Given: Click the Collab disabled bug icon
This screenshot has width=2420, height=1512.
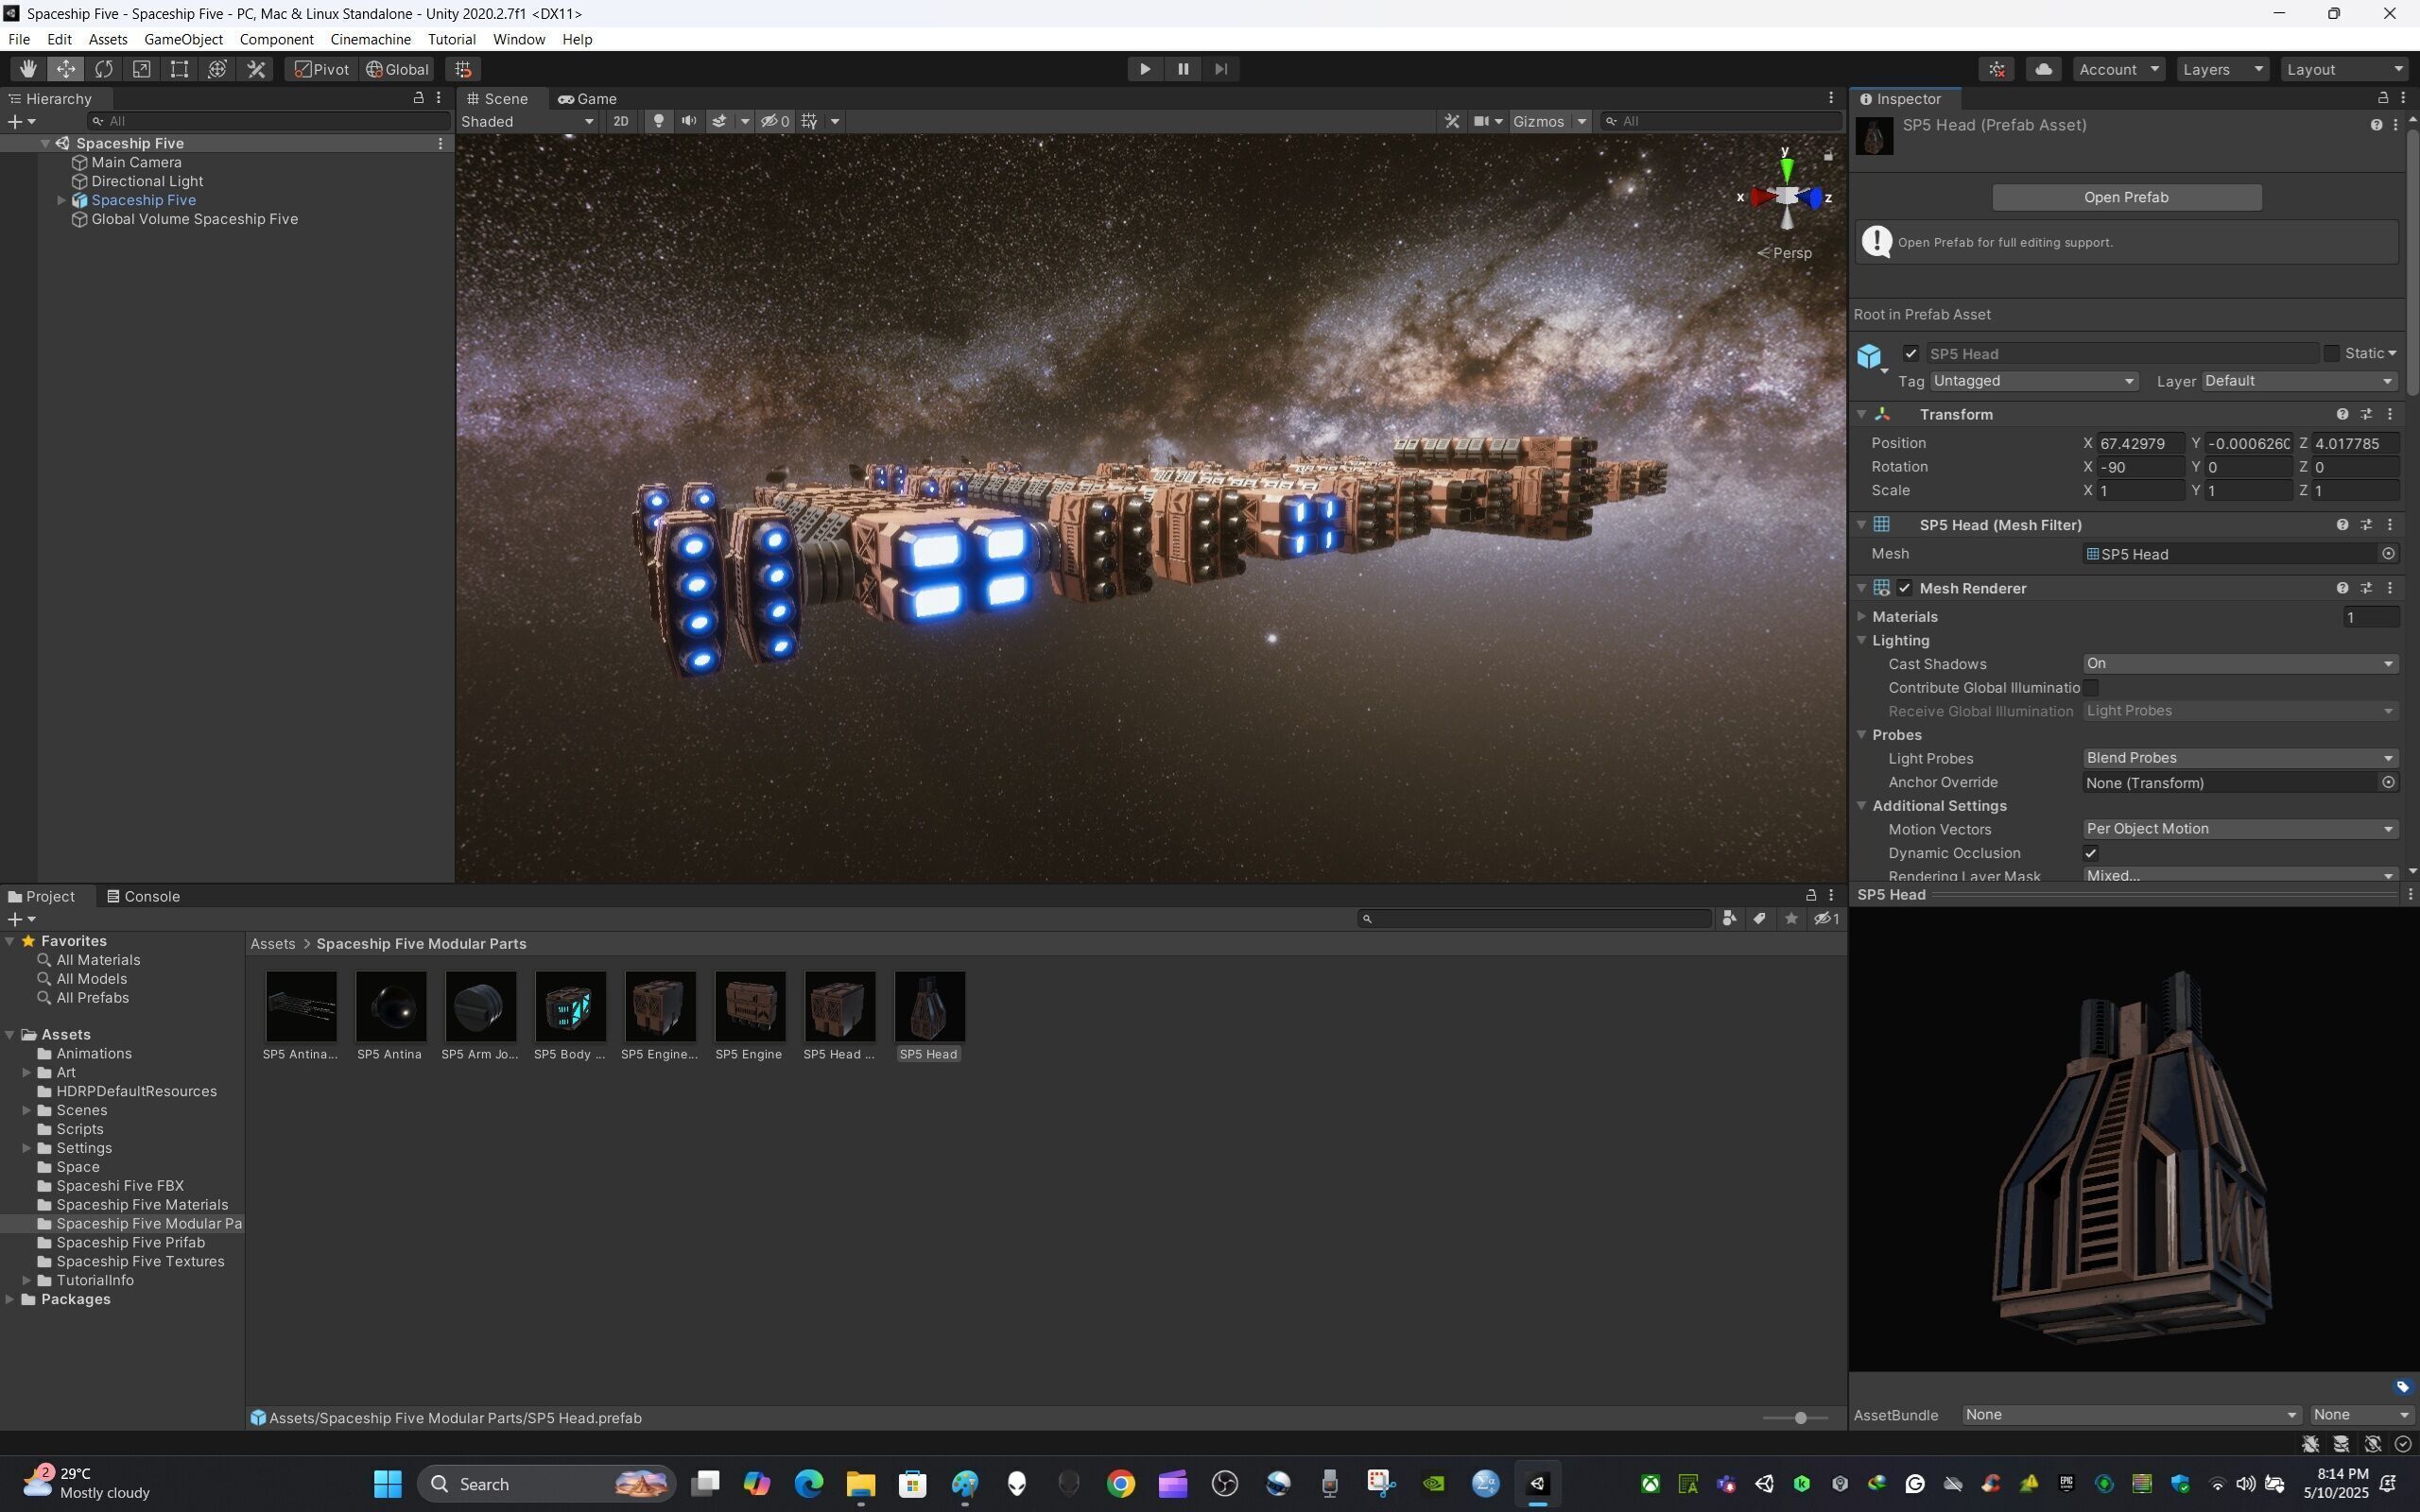Looking at the screenshot, I should pos(1996,69).
